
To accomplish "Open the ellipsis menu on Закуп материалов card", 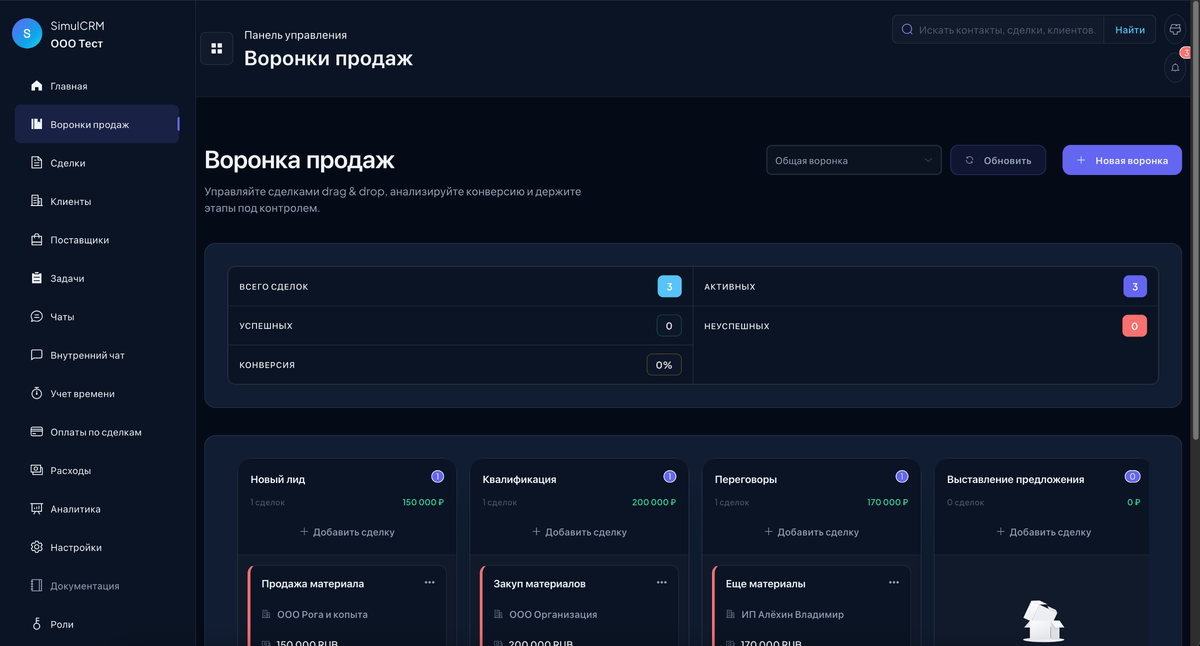I will click(662, 581).
